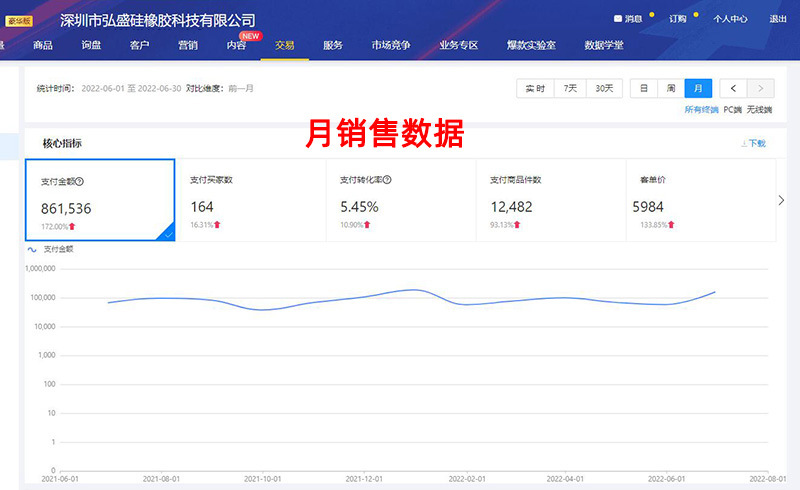Image resolution: width=800 pixels, height=490 pixels.
Task: Filter by 无线端
Action: (x=759, y=110)
